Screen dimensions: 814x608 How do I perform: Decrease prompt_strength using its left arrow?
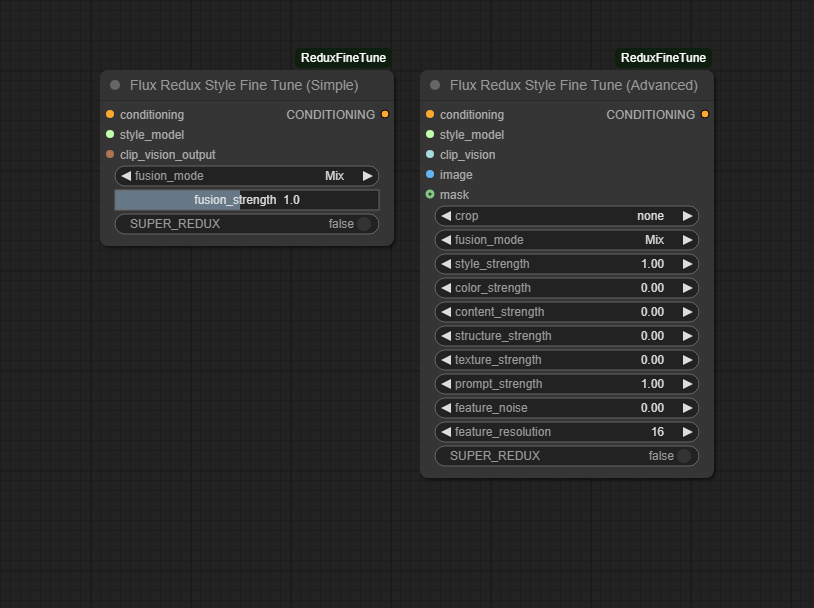(x=445, y=384)
